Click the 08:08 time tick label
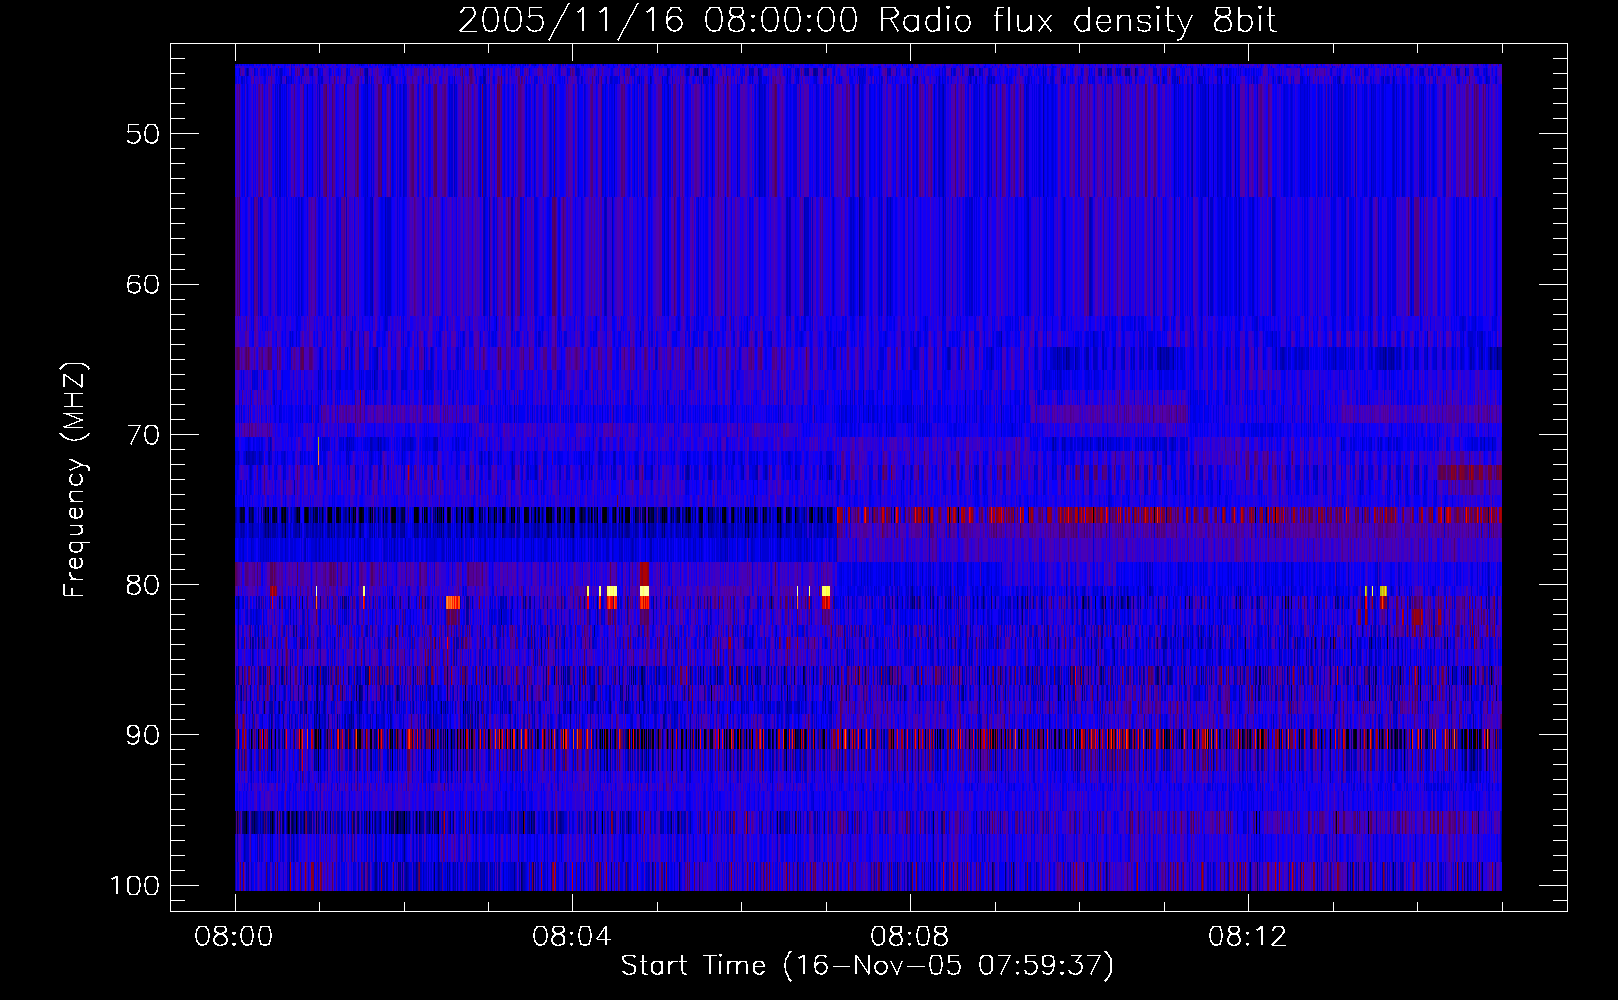The height and width of the screenshot is (1000, 1618). (909, 937)
